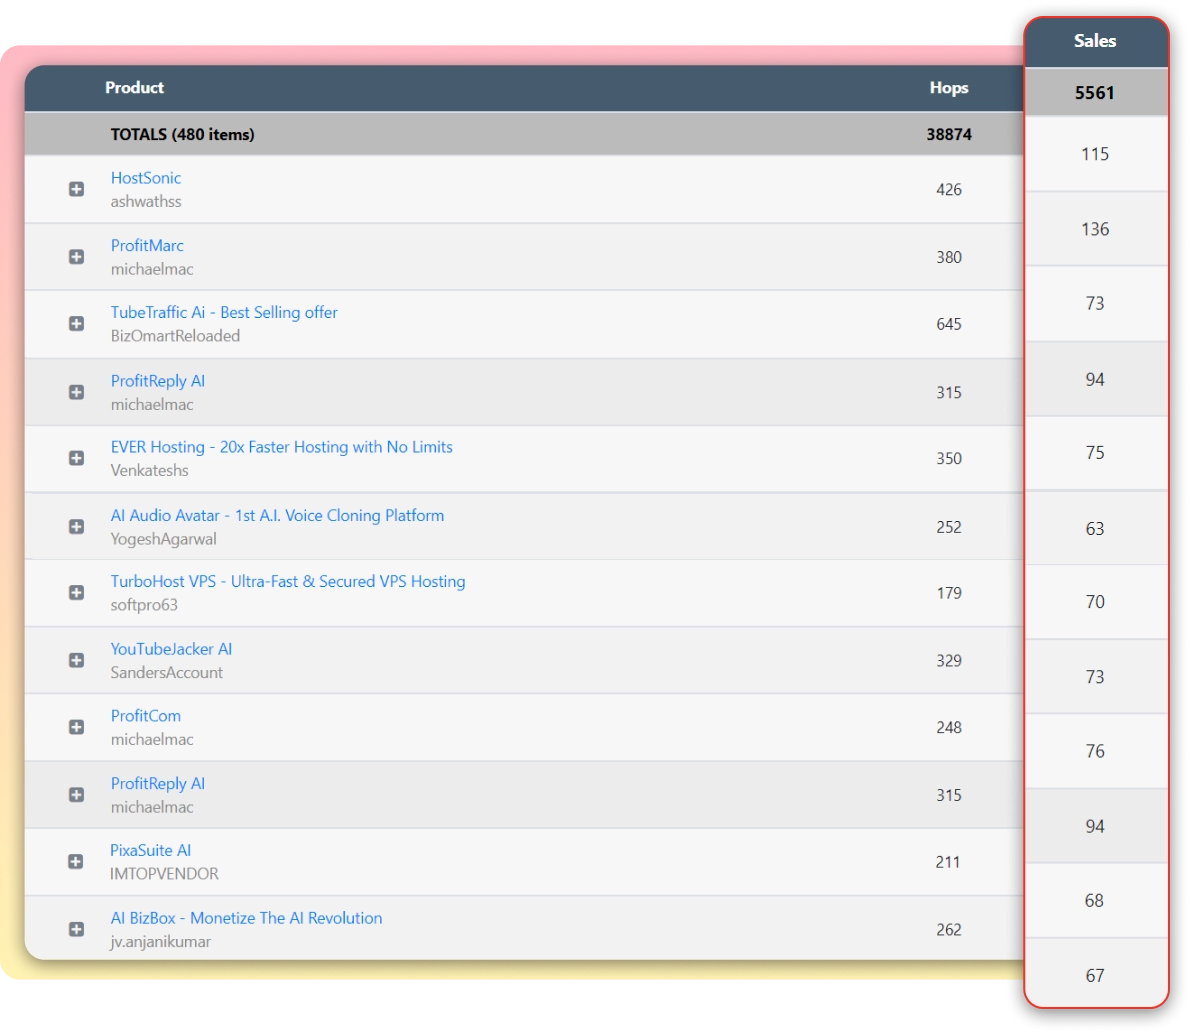Select hops value 350 for EVER Hosting
The width and height of the screenshot is (1190, 1033).
[949, 458]
